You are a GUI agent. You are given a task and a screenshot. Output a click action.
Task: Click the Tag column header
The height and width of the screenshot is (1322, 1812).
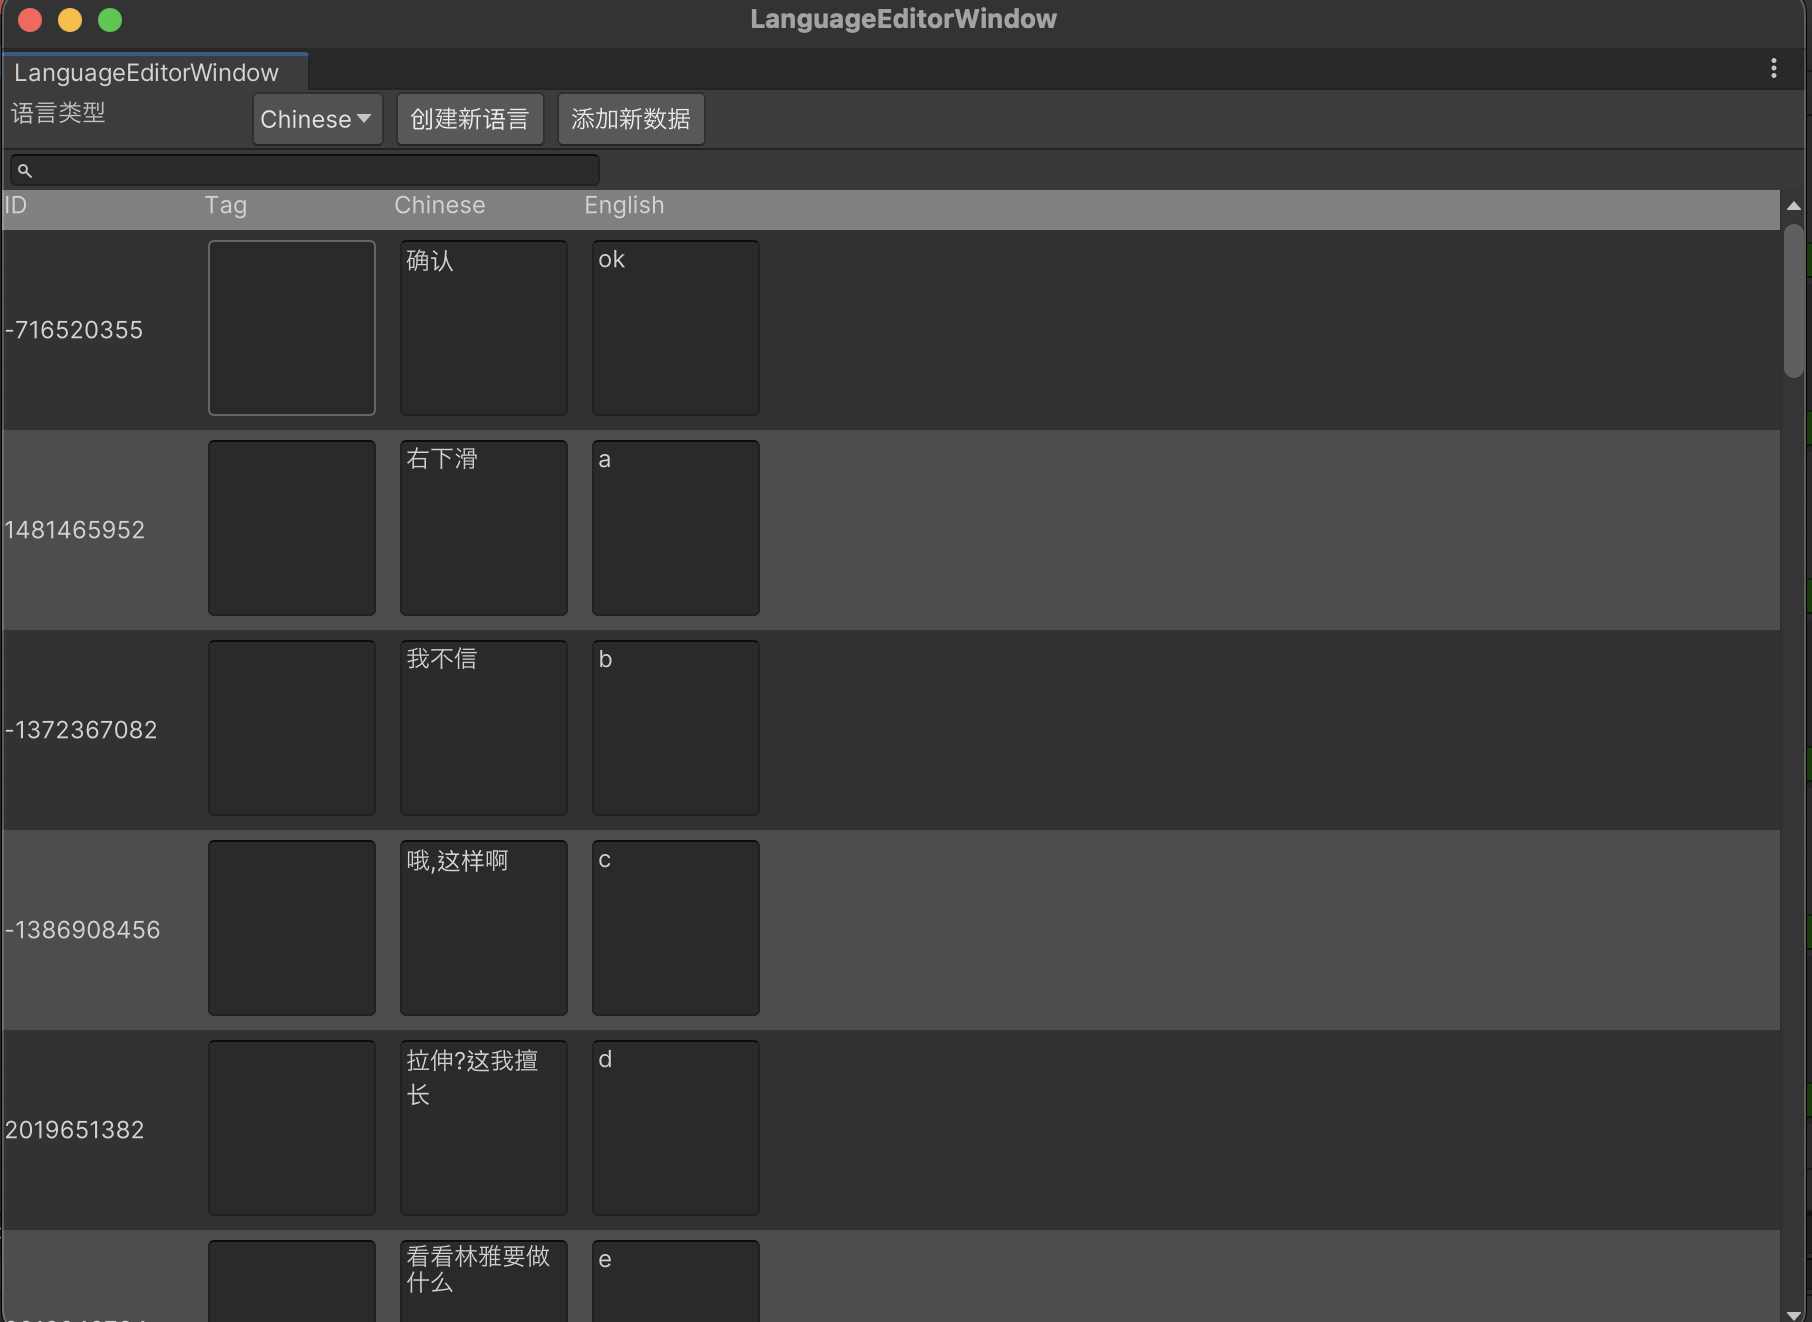[226, 206]
